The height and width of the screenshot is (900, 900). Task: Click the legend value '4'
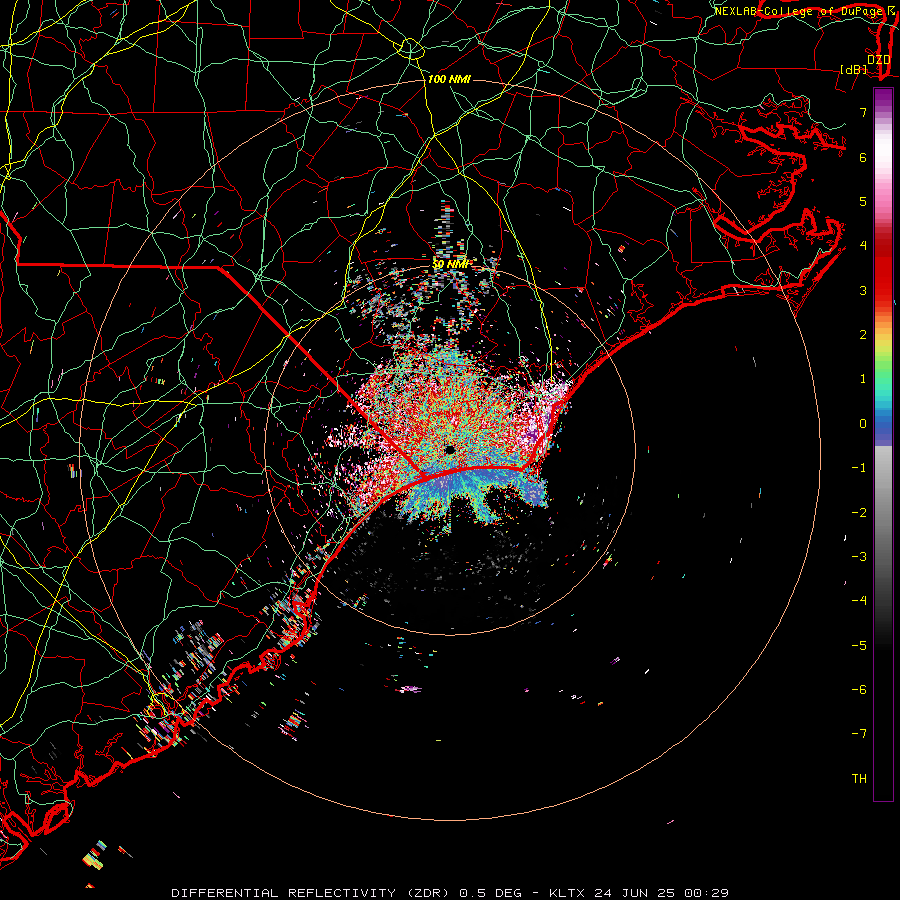click(x=863, y=246)
